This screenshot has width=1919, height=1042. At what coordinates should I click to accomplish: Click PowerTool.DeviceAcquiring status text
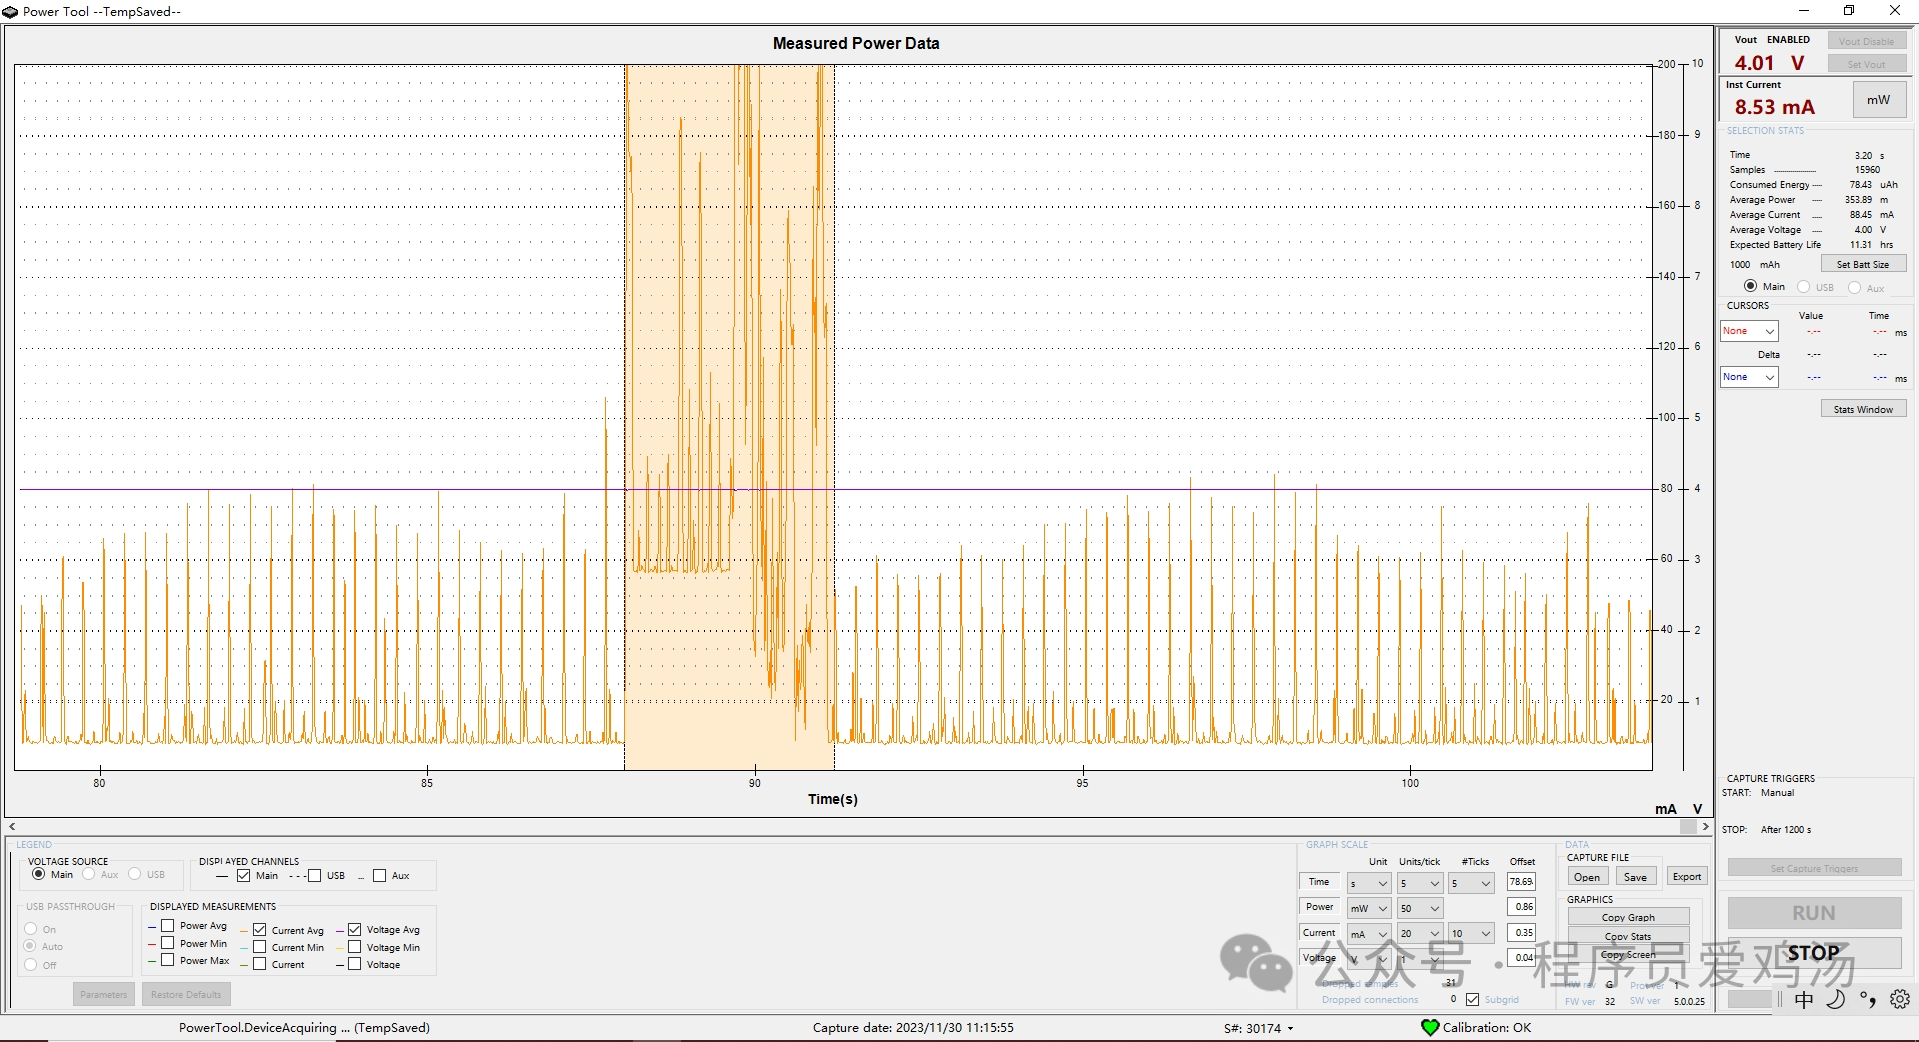tap(304, 1028)
